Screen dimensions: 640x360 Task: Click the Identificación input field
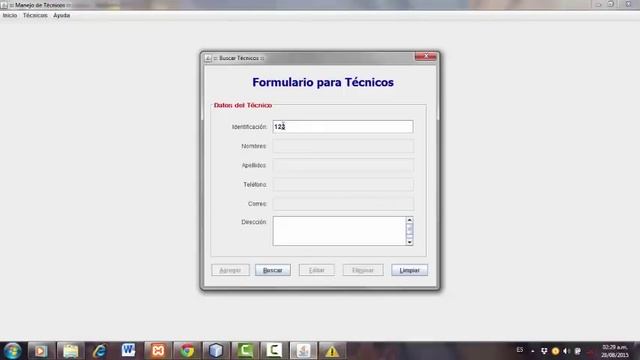pos(343,127)
